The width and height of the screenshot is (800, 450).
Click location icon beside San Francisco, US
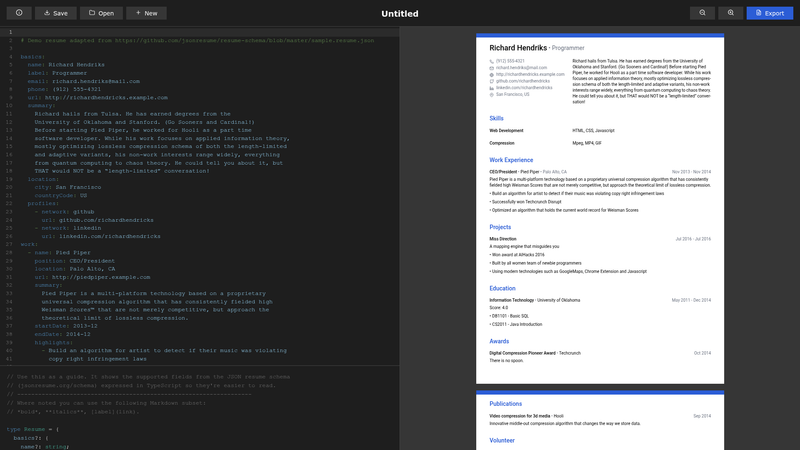(x=491, y=94)
